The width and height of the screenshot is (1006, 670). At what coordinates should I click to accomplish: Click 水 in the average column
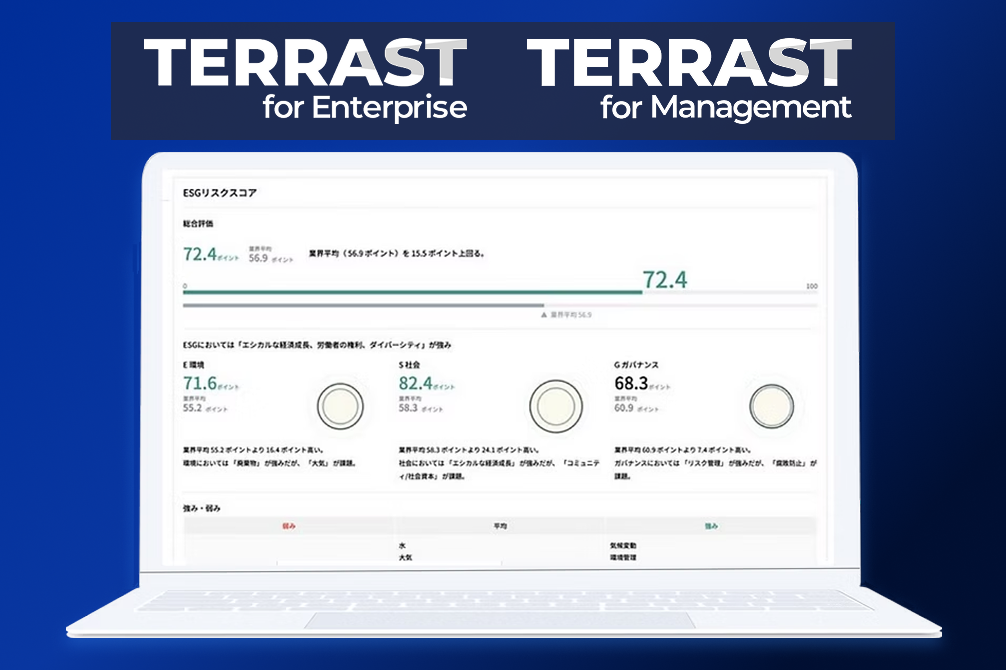click(402, 546)
